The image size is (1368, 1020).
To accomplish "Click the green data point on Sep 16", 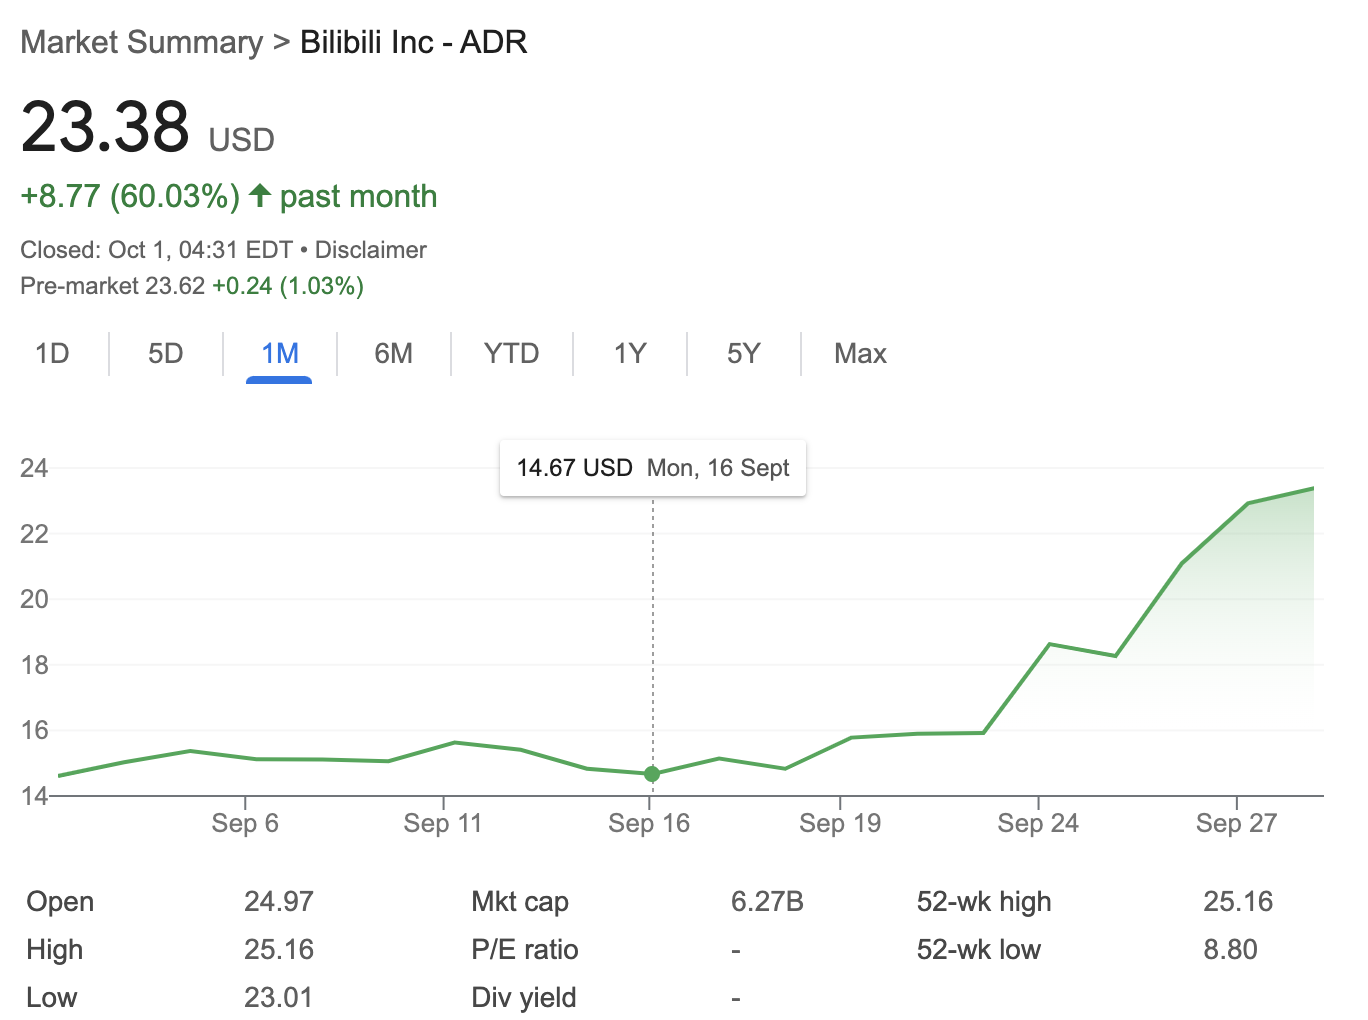I will coord(652,774).
